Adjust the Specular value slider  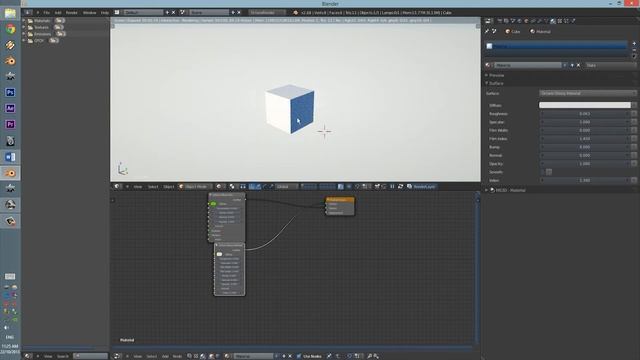click(584, 122)
